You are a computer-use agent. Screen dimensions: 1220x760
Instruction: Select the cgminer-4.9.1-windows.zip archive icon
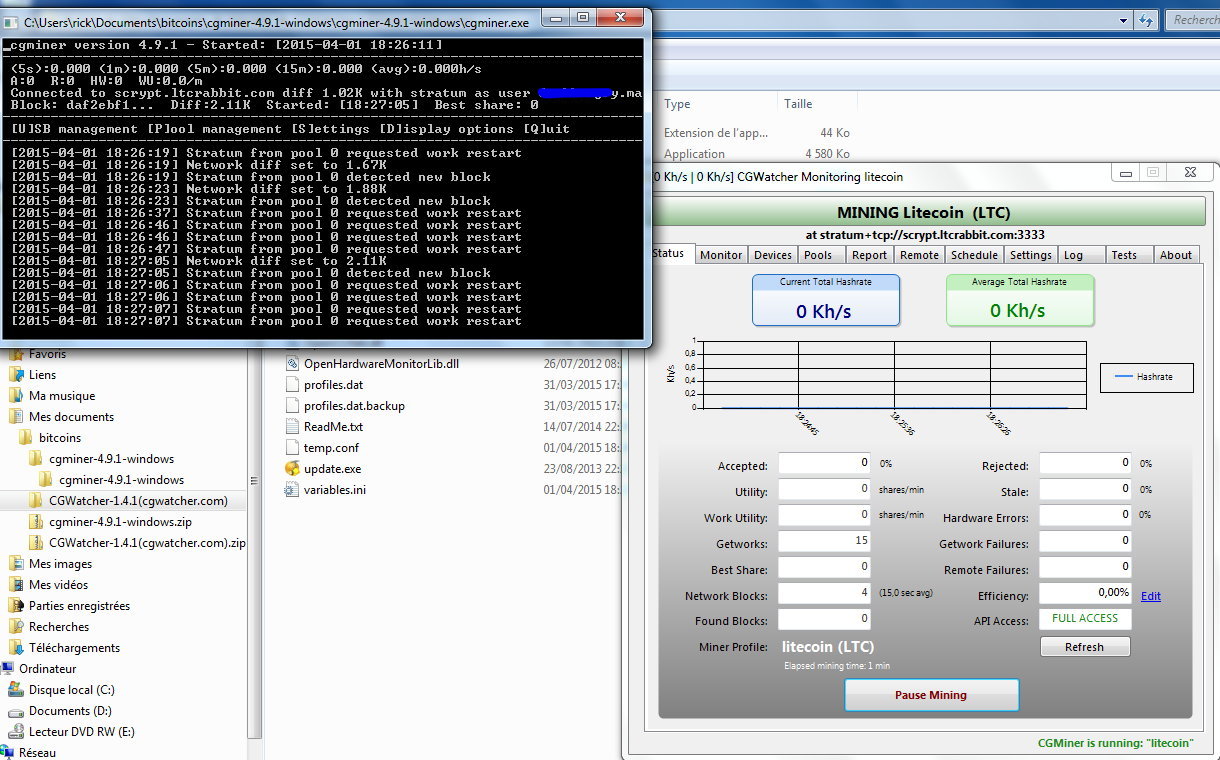point(36,522)
